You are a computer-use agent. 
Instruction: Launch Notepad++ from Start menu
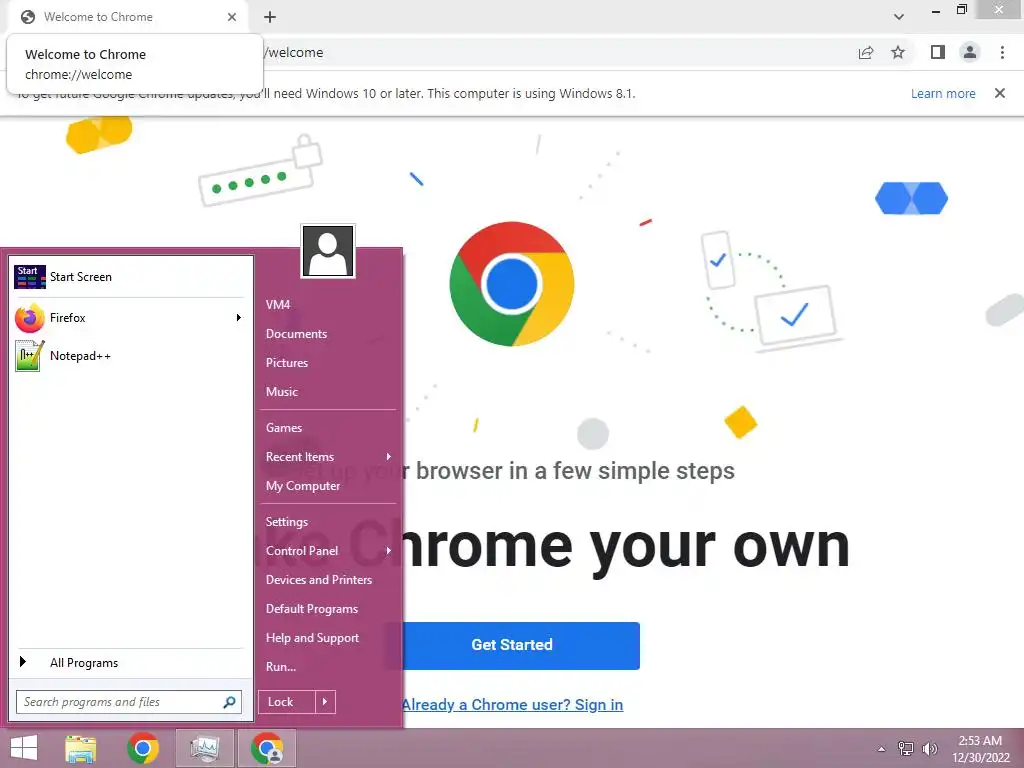click(x=129, y=356)
